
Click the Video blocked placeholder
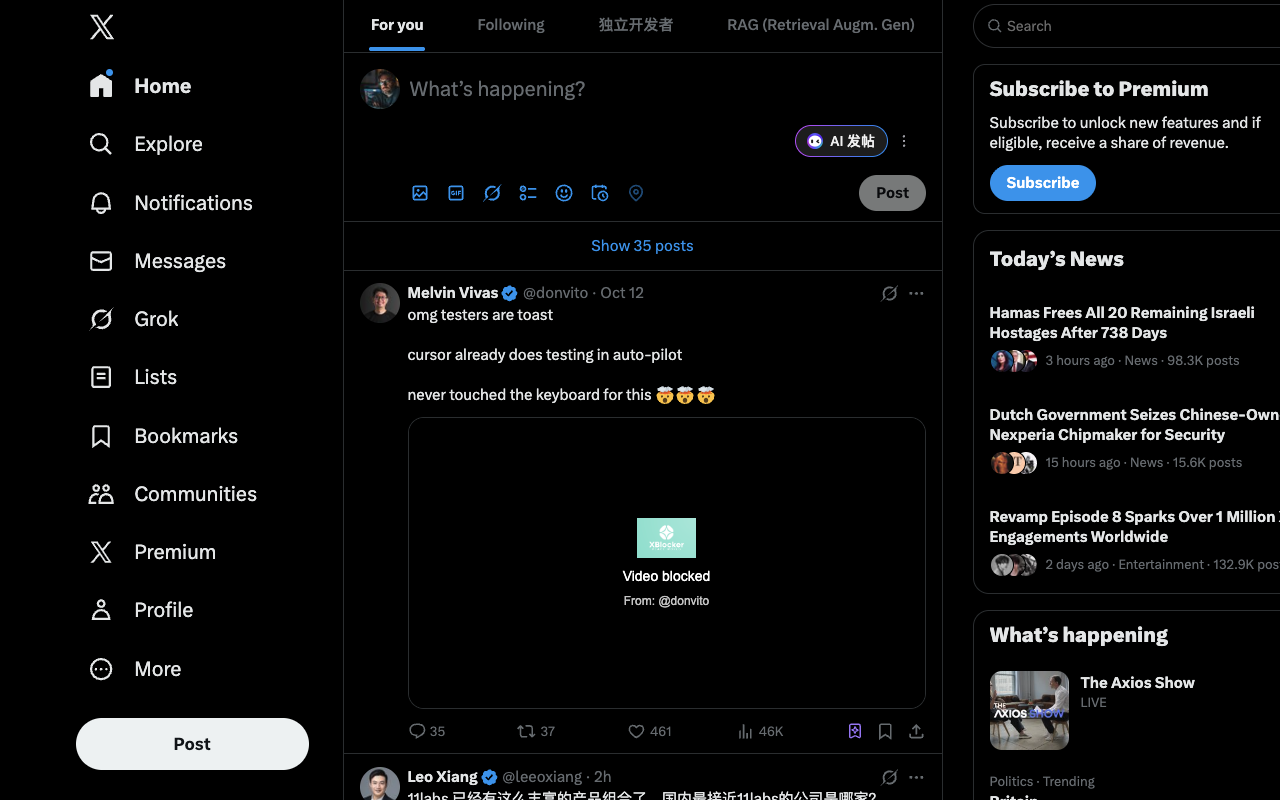coord(667,563)
